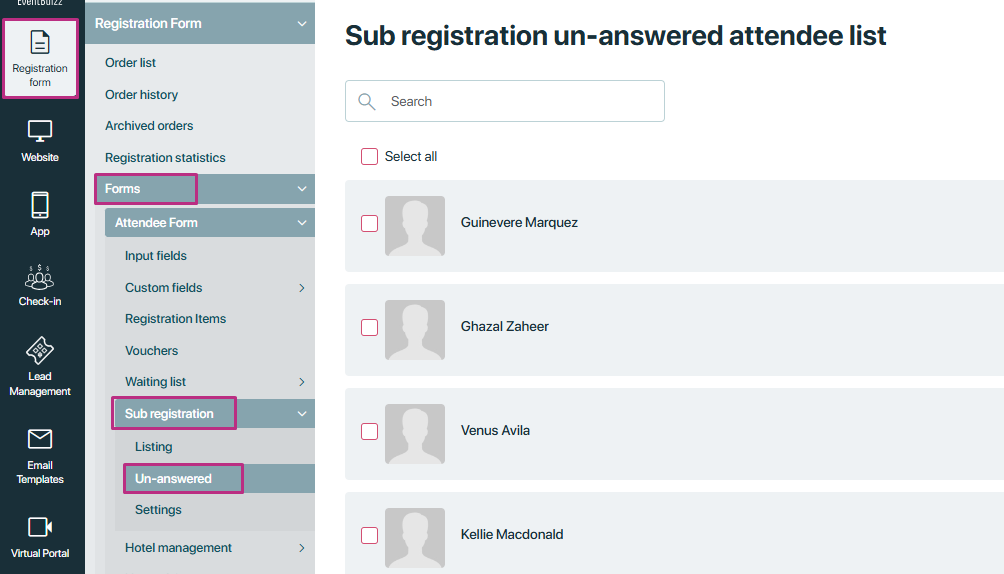Collapse the Registration Form section chevron

(x=302, y=24)
